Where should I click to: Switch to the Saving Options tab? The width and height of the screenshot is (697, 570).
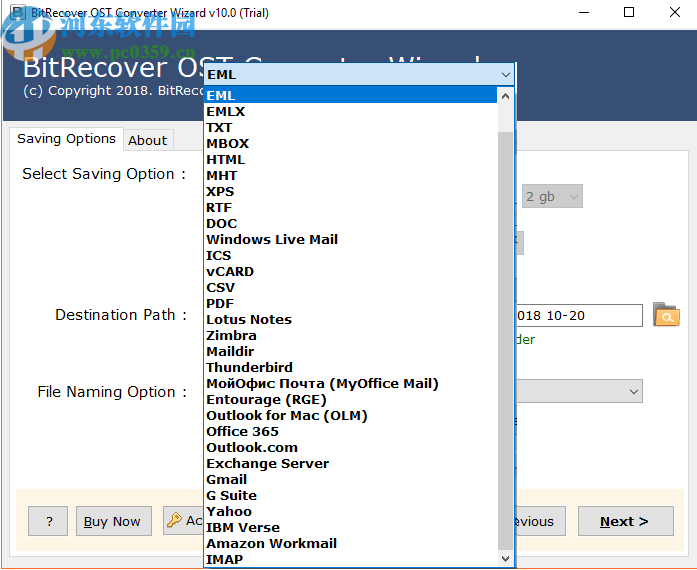click(66, 139)
